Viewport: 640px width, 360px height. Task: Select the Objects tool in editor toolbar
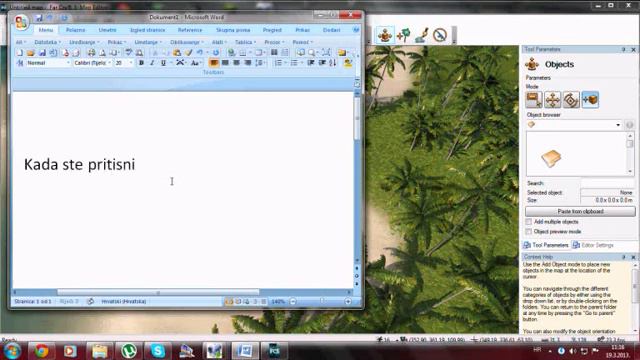pos(384,35)
